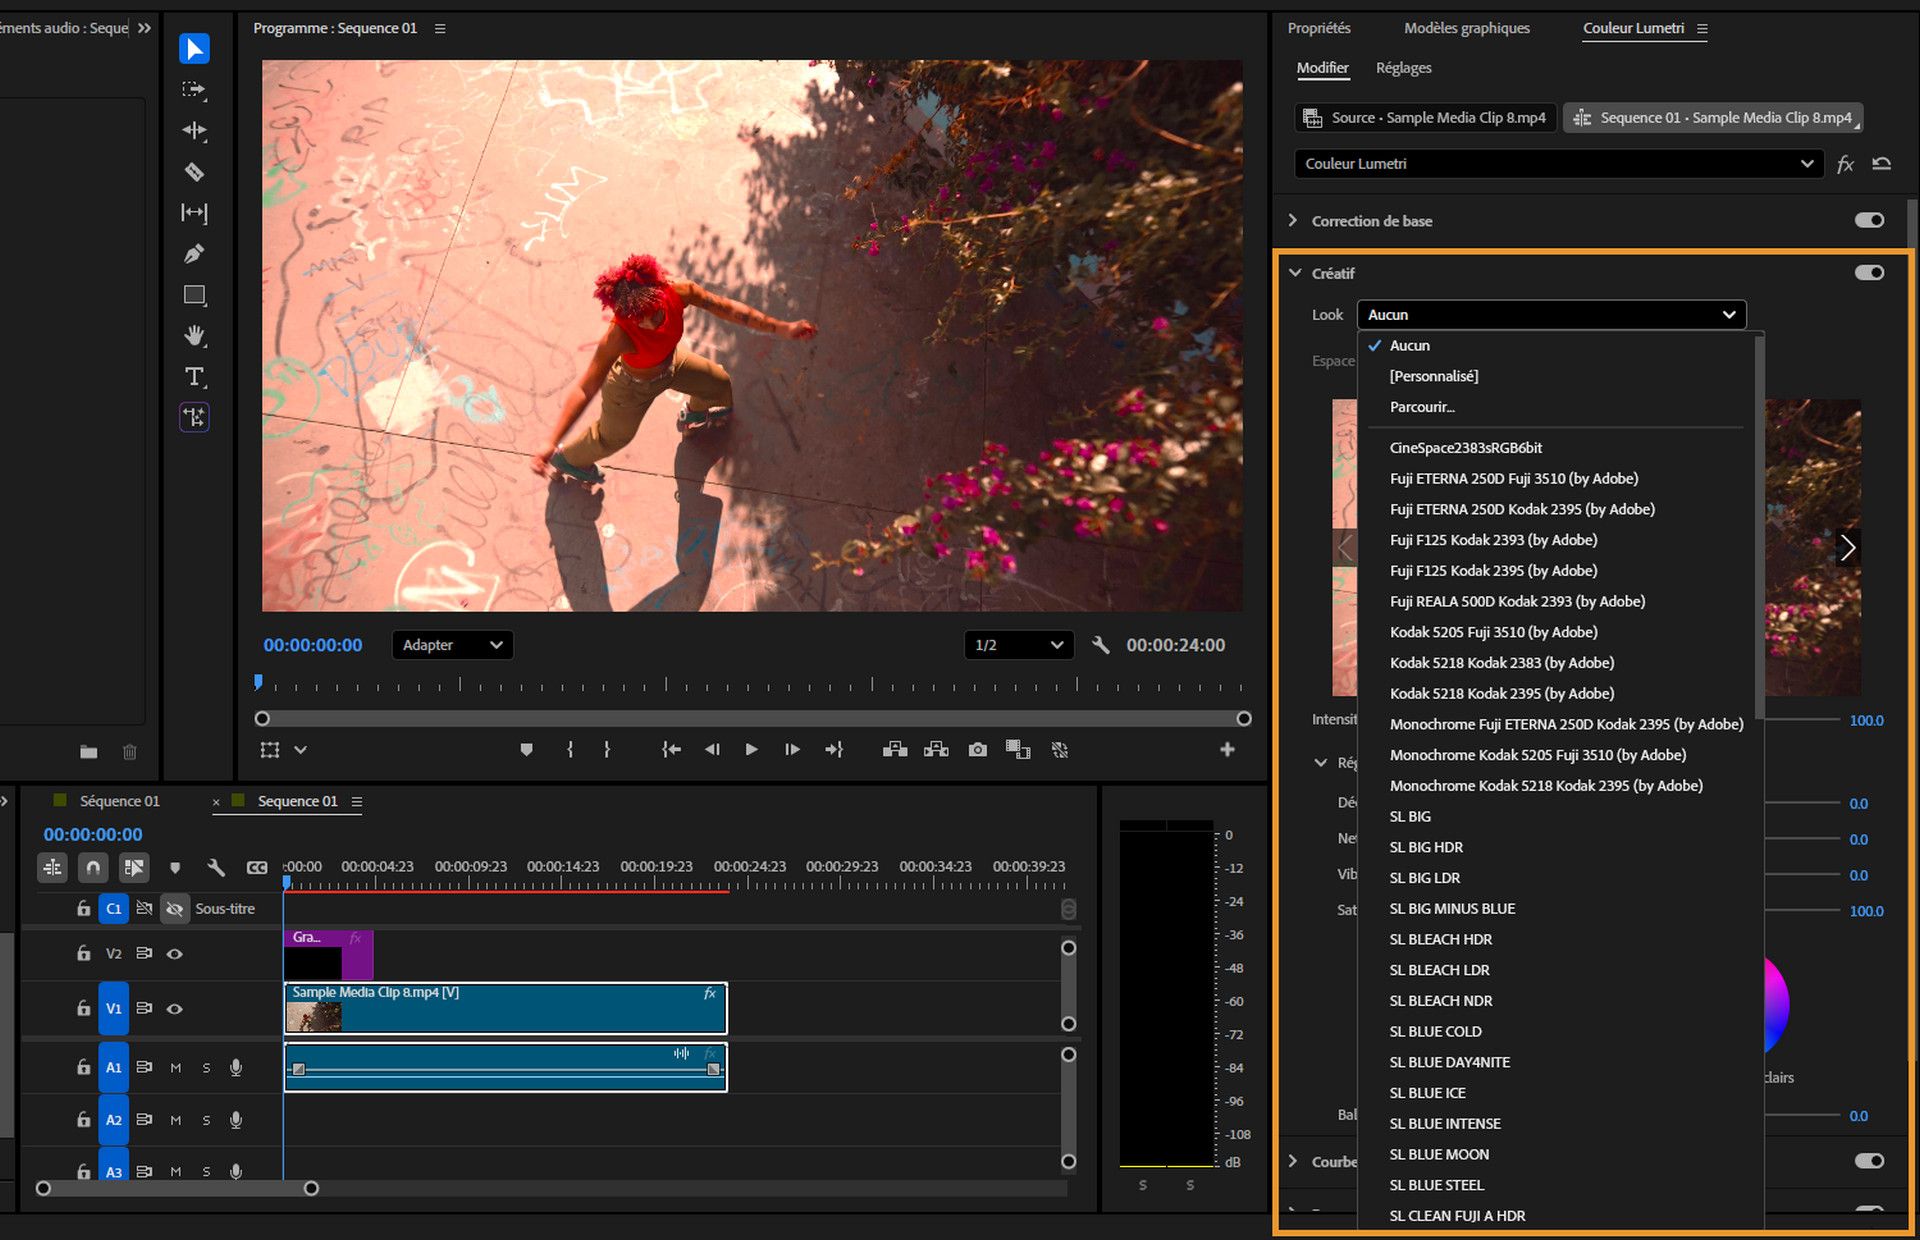1920x1240 pixels.
Task: Select SL BLUE MOON from the Look menu
Action: pos(1439,1154)
